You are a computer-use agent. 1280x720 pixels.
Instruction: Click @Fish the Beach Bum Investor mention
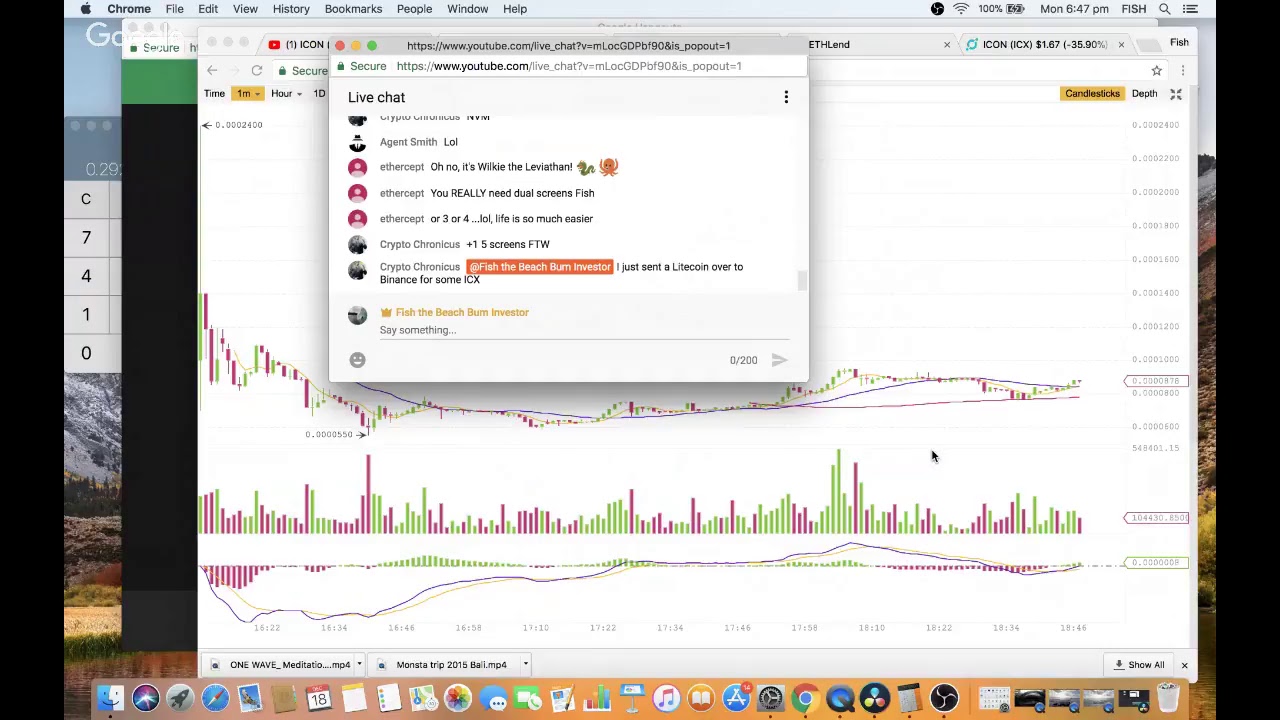click(x=539, y=267)
